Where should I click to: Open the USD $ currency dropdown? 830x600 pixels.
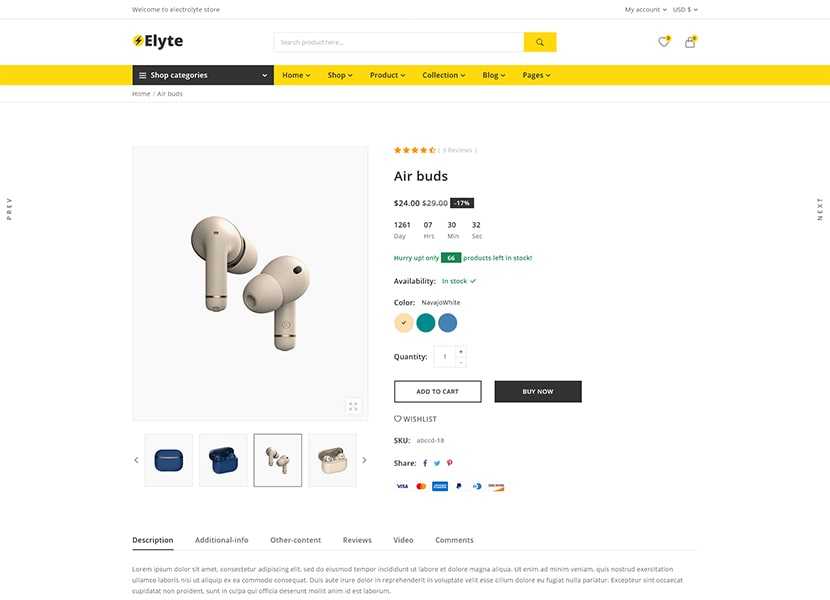click(685, 10)
